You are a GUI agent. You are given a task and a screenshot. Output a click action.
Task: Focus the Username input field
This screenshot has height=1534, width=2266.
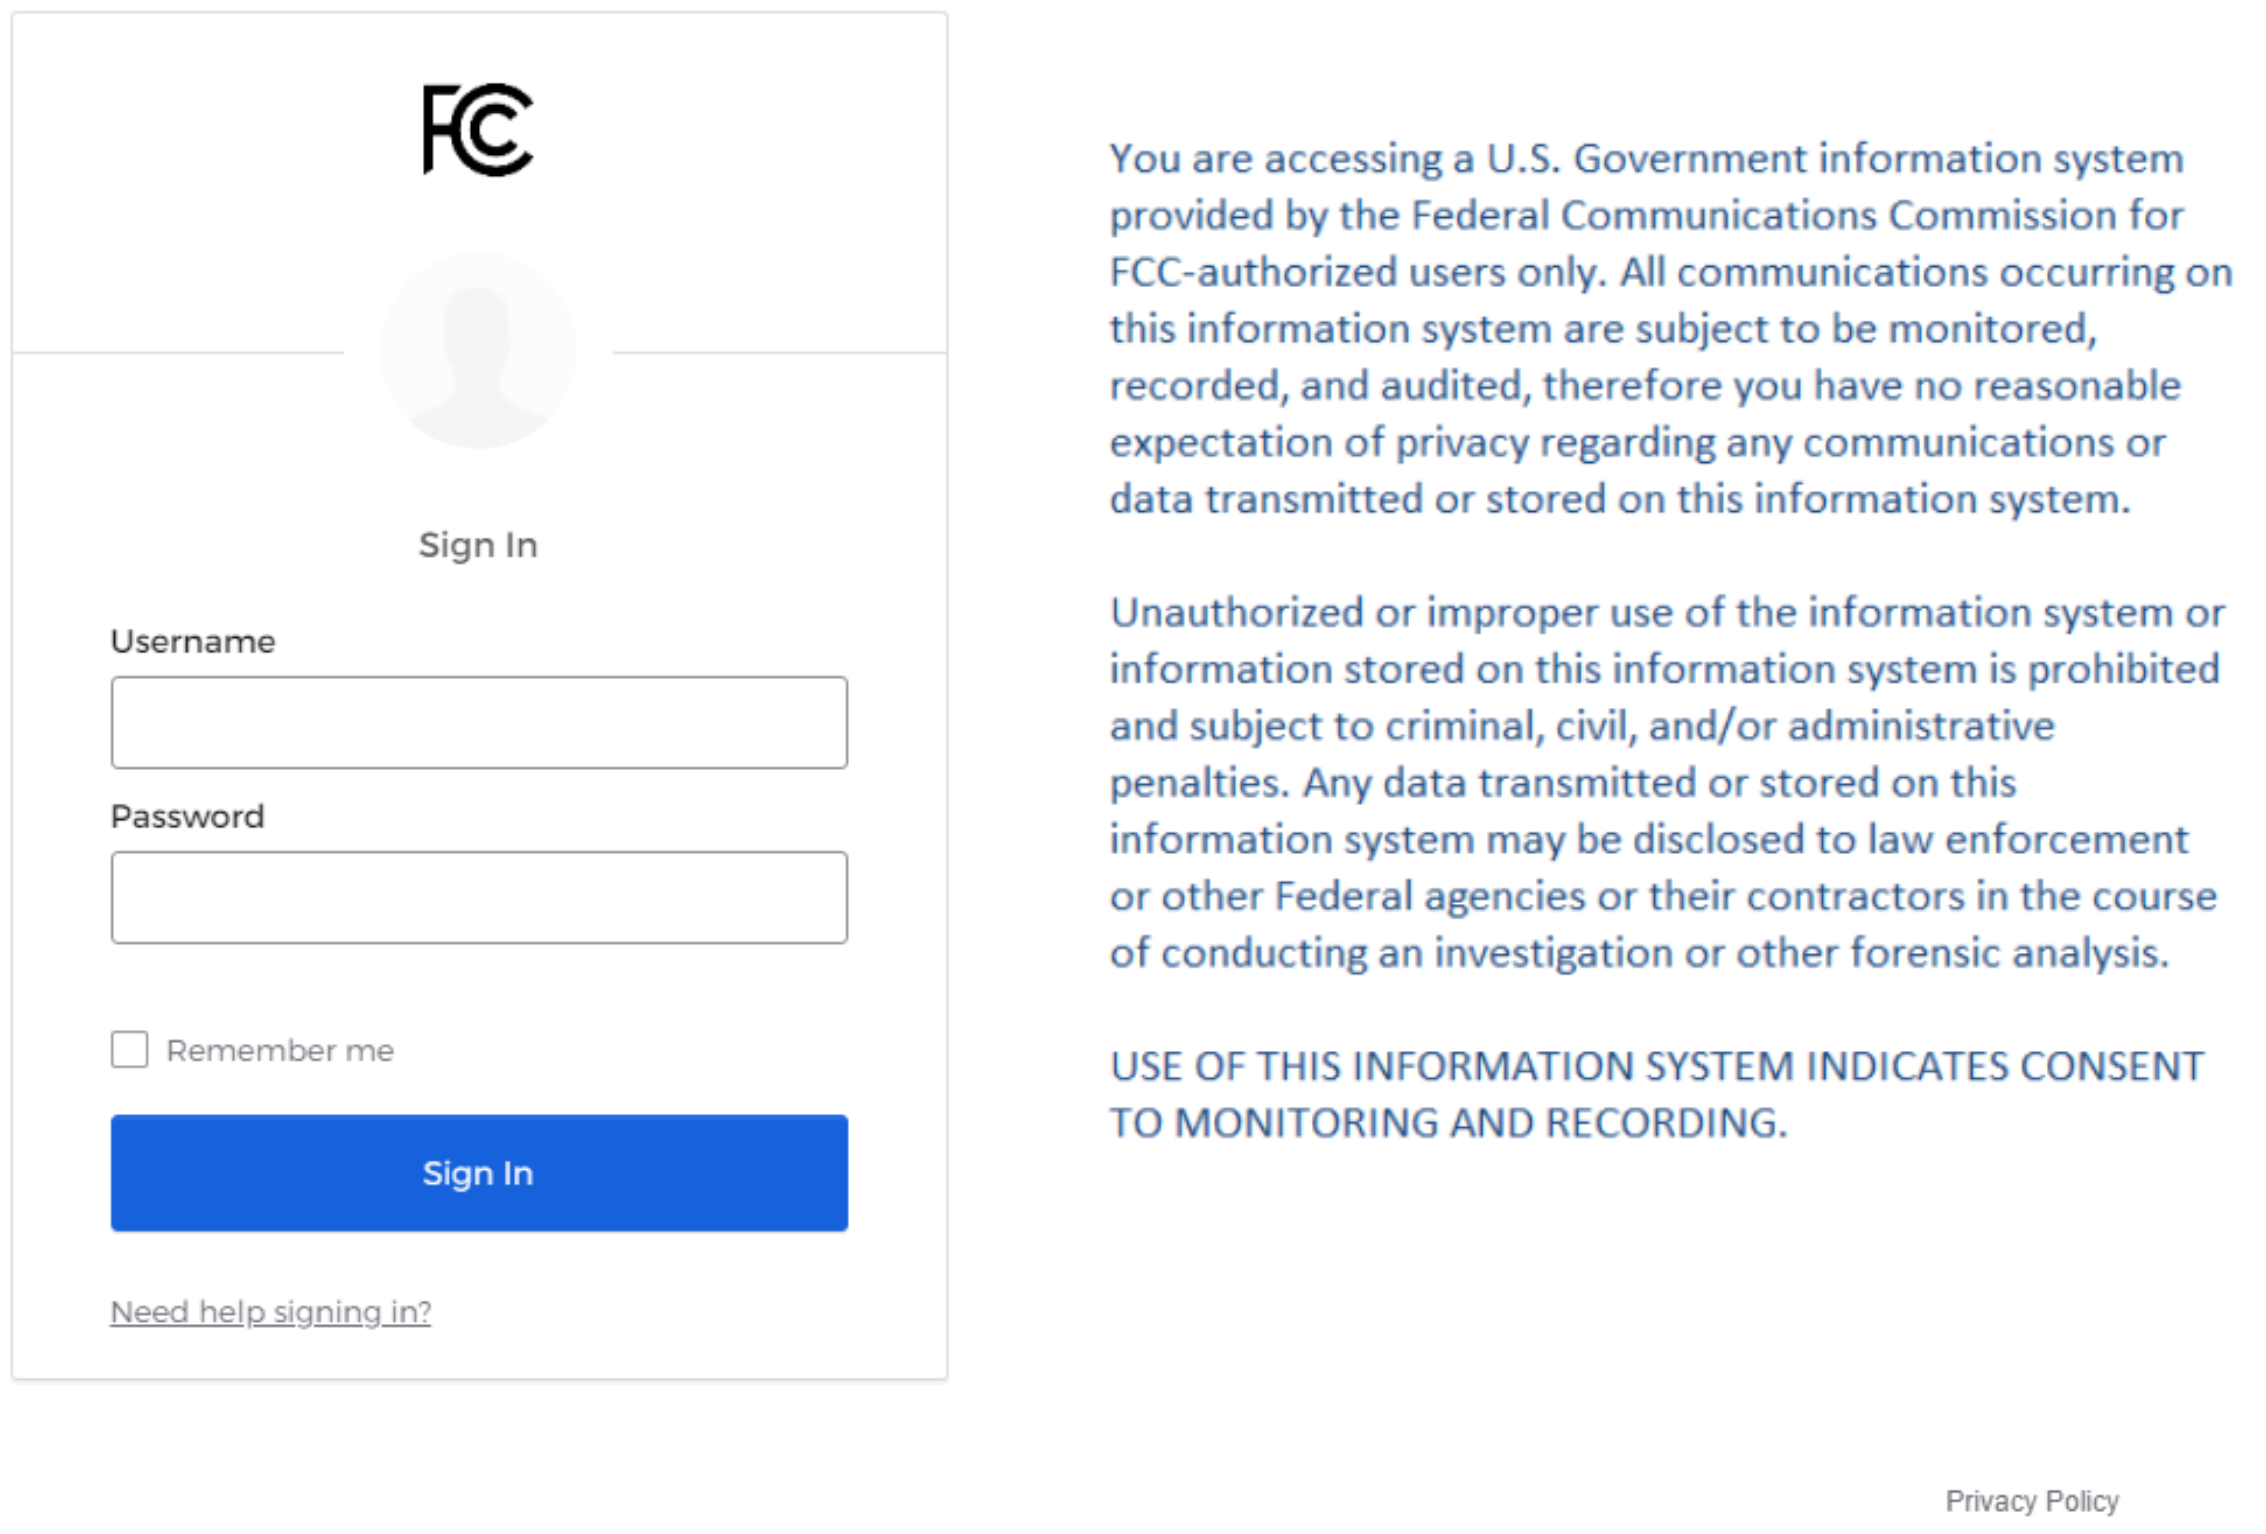(x=479, y=722)
